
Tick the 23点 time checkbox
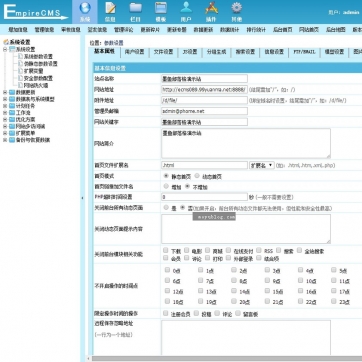tap(334, 301)
